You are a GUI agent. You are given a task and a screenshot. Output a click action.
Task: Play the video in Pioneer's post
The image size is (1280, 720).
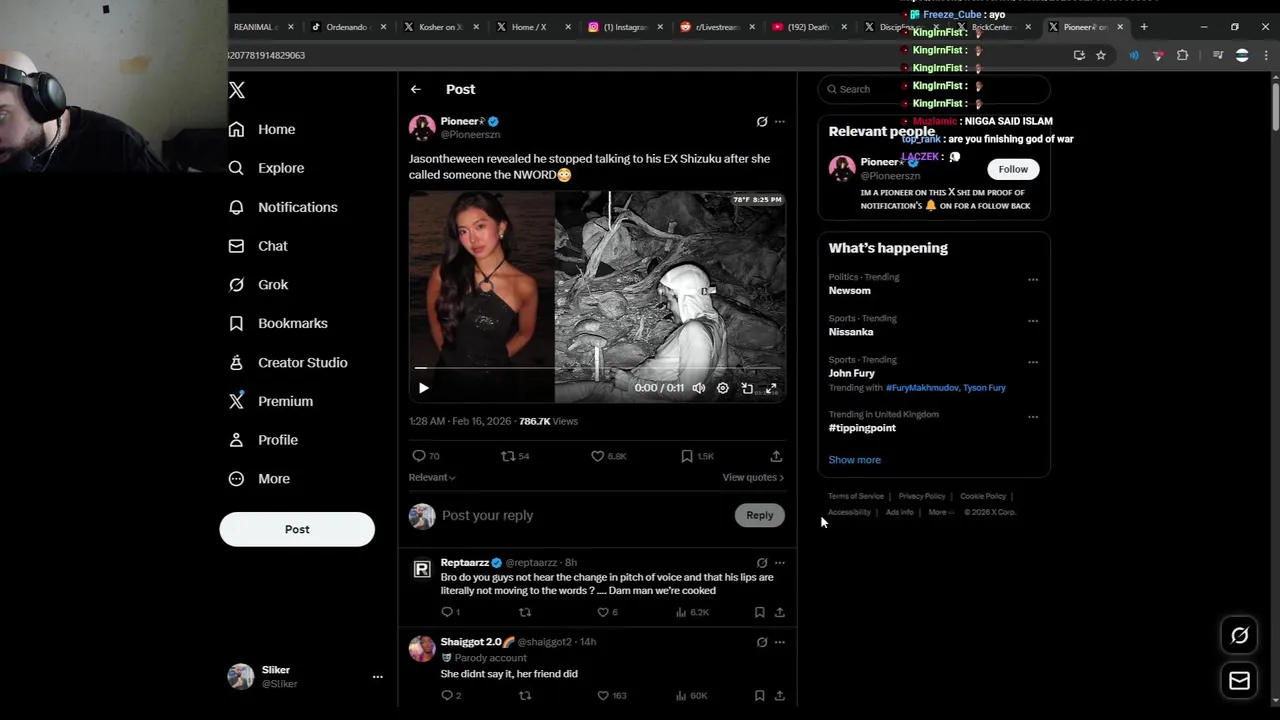click(423, 388)
